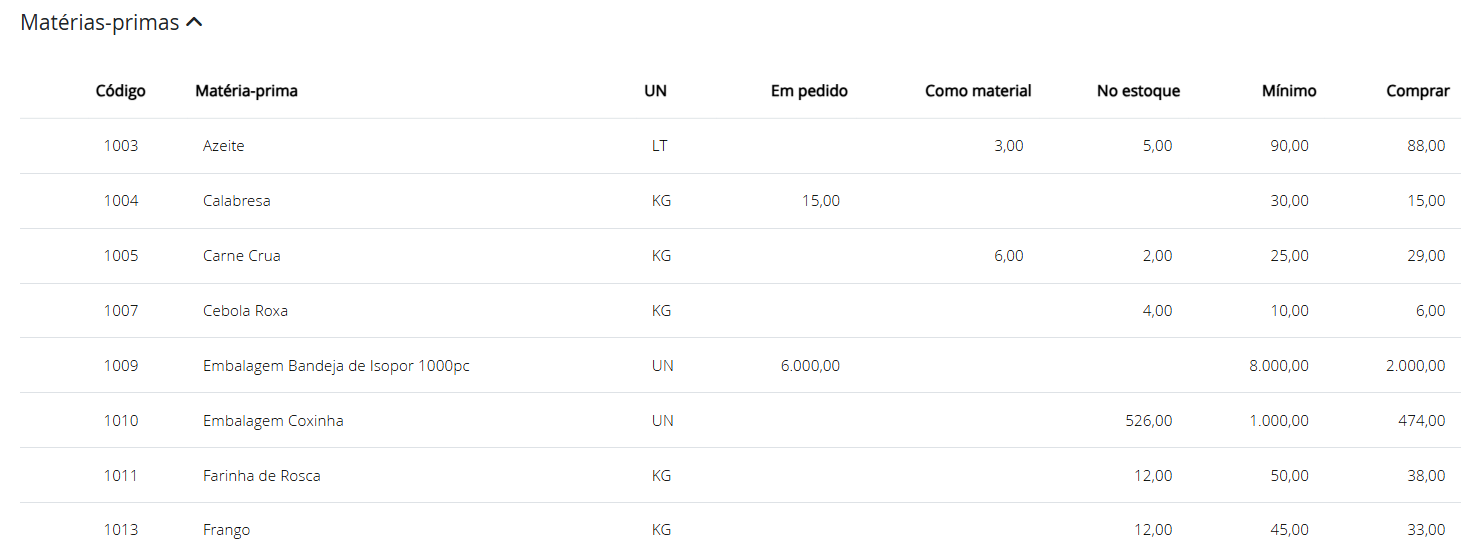
Task: Click the Frango raw material name
Action: click(226, 530)
